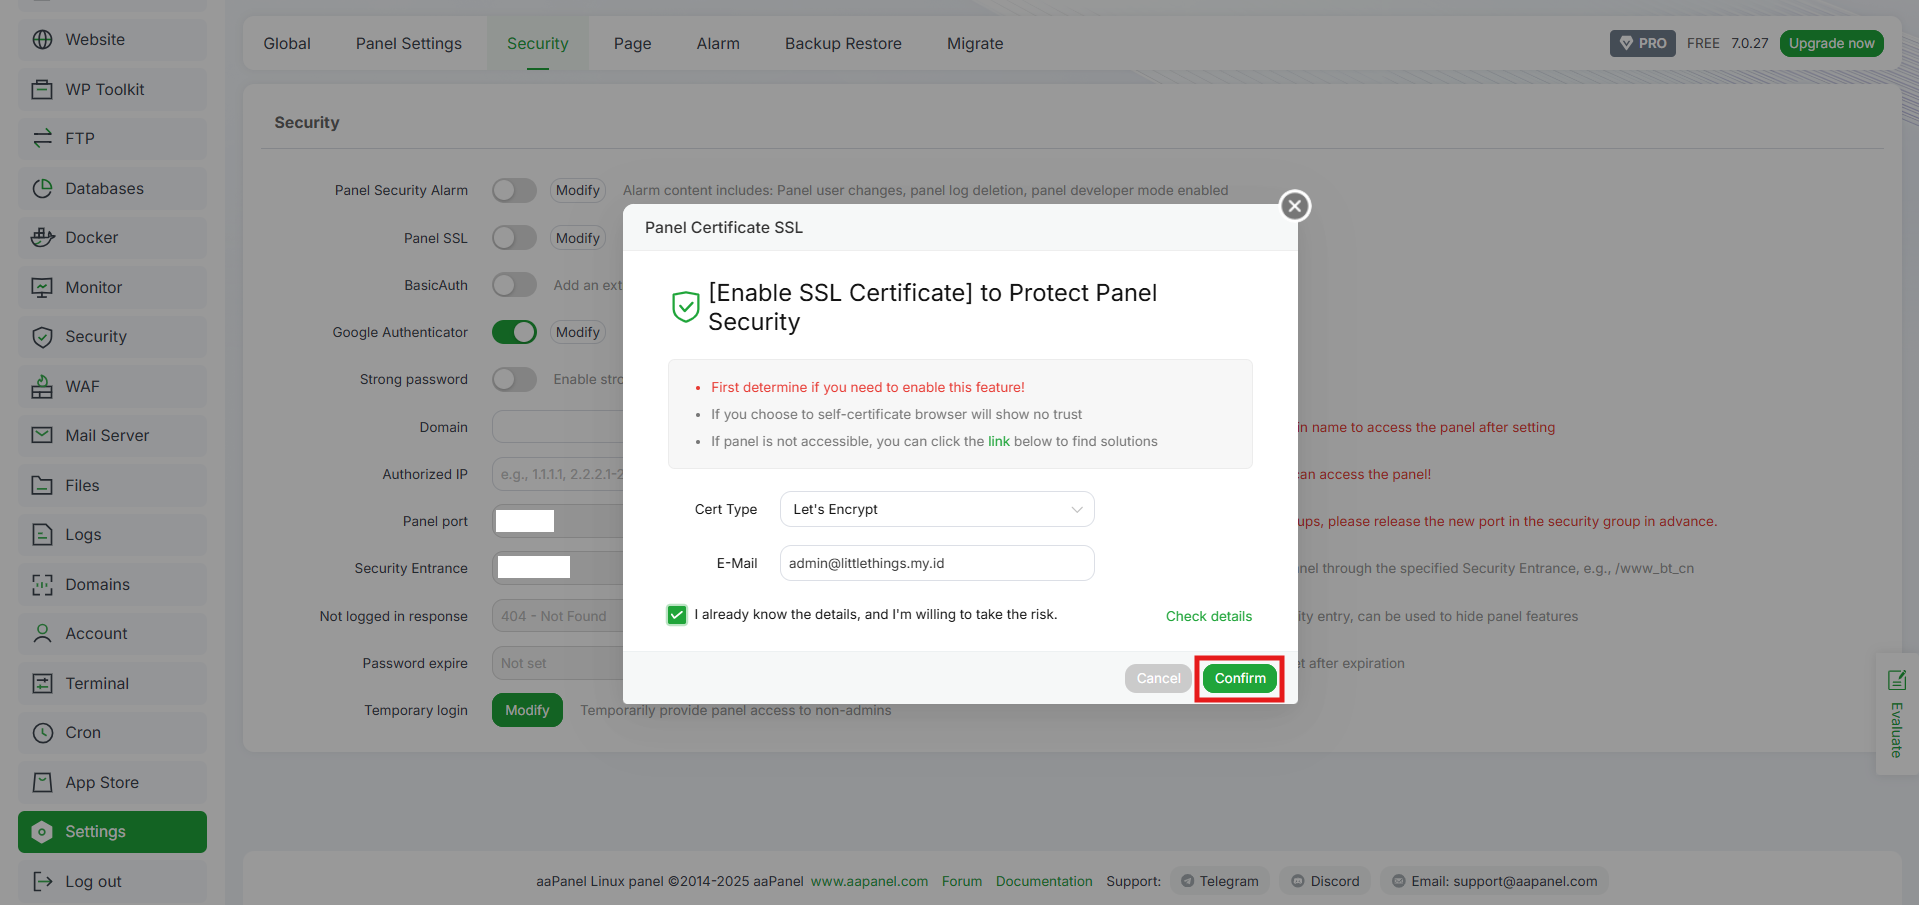Open the Terminal icon
Image resolution: width=1919 pixels, height=905 pixels.
click(42, 683)
